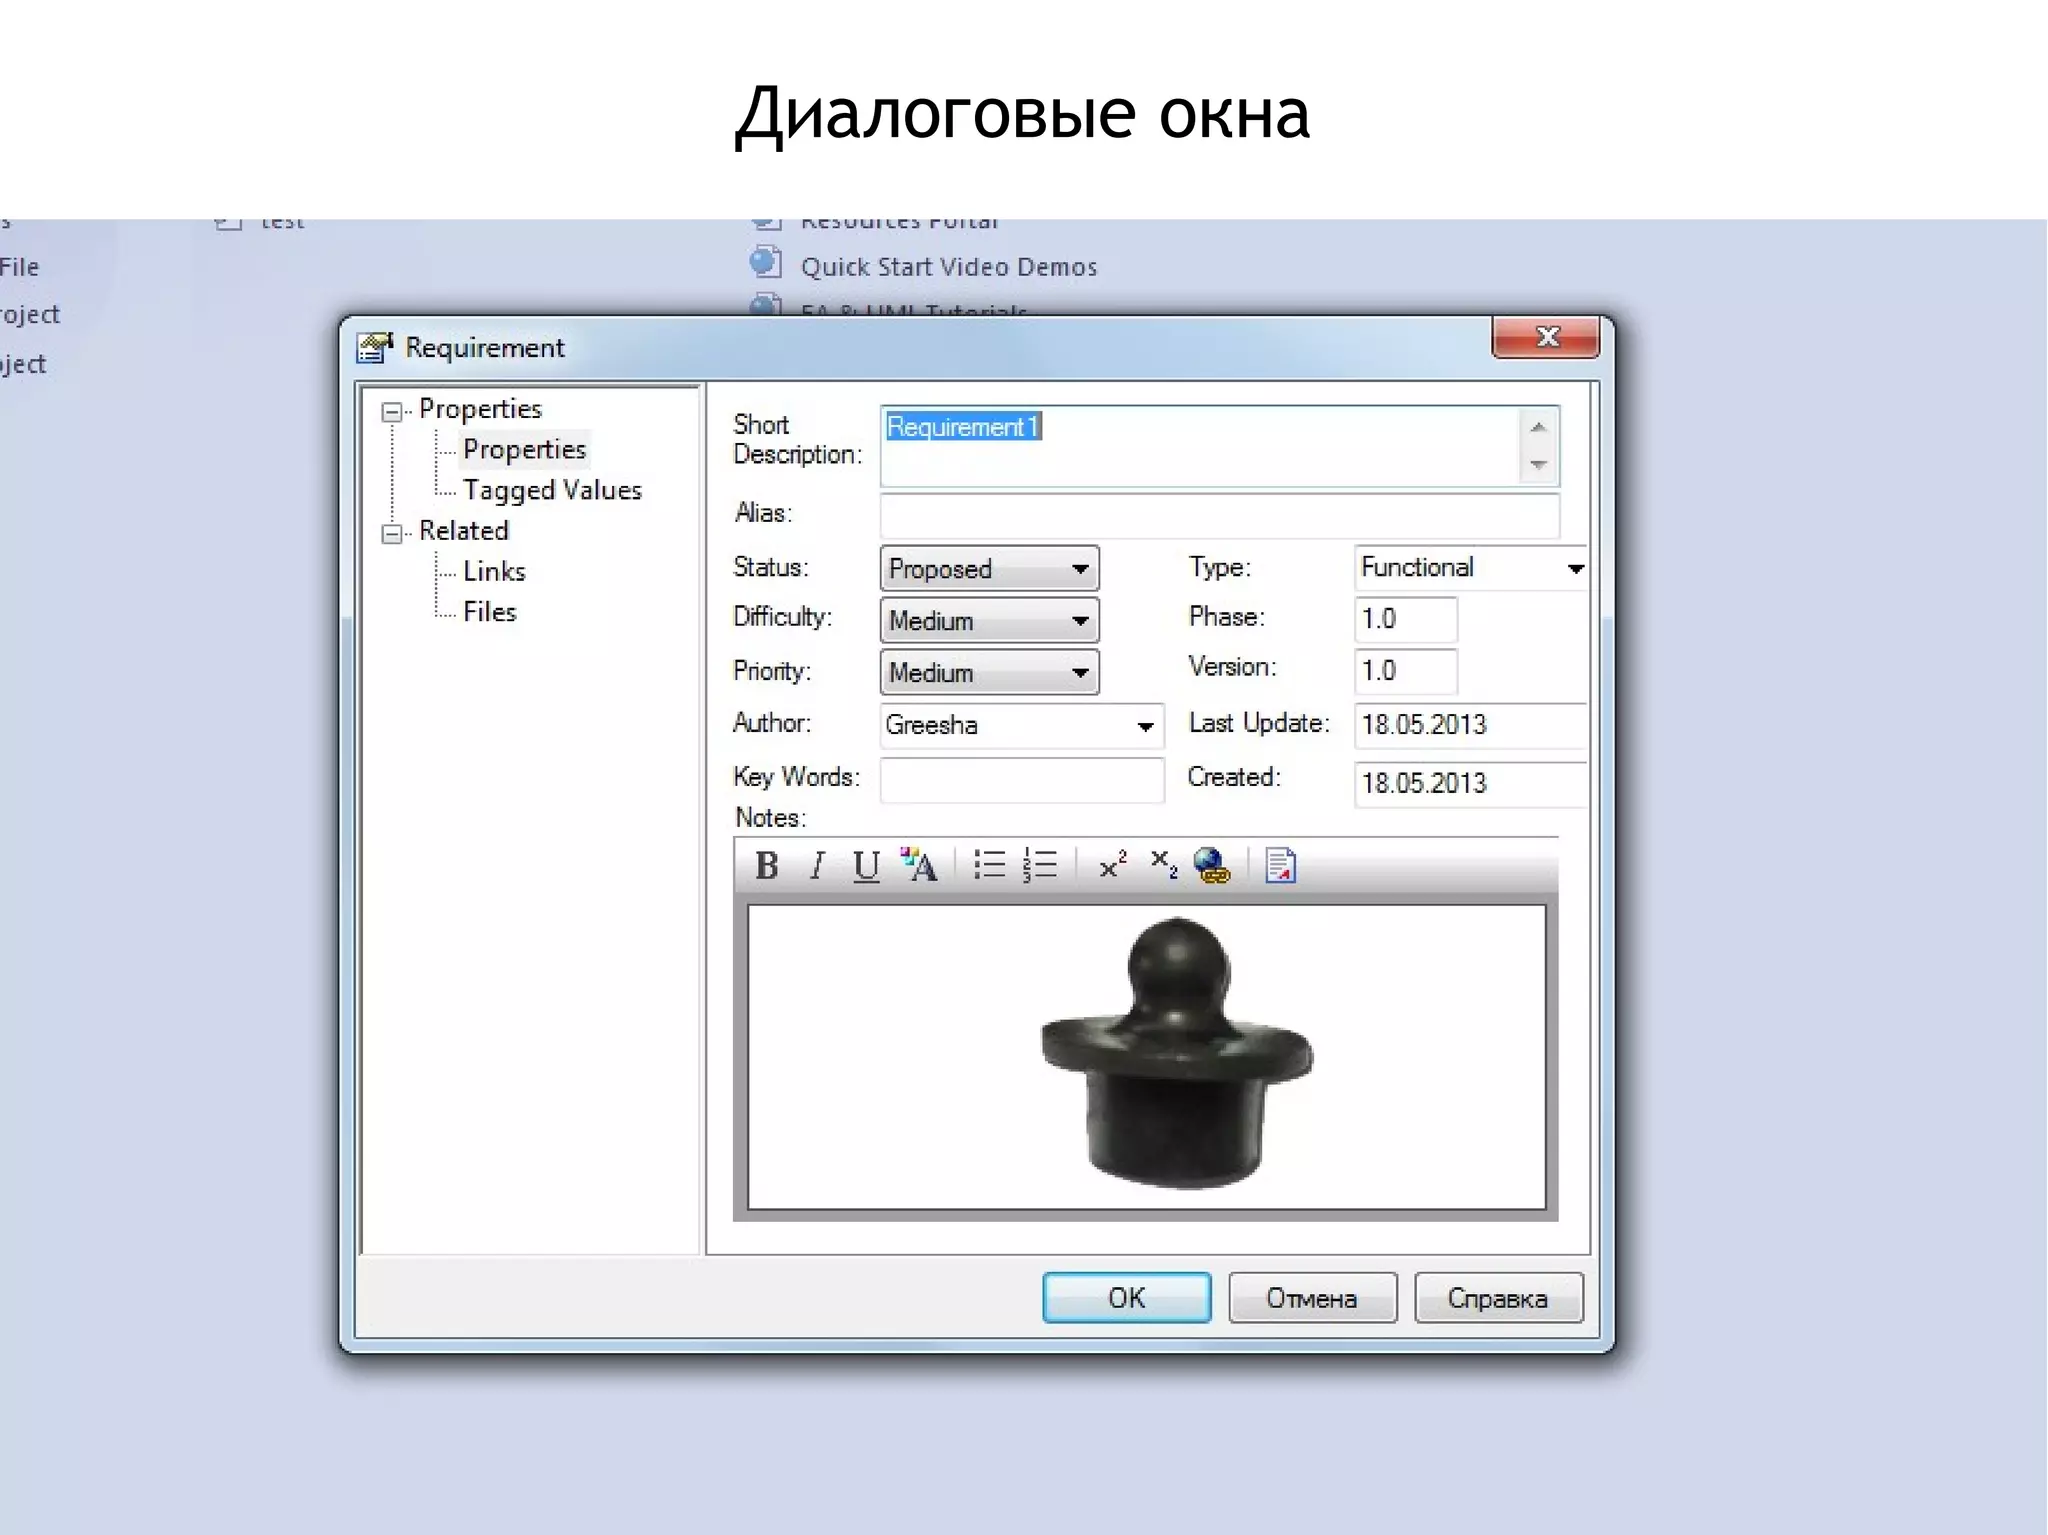
Task: Open the Type dropdown showing Functional
Action: click(x=1470, y=568)
